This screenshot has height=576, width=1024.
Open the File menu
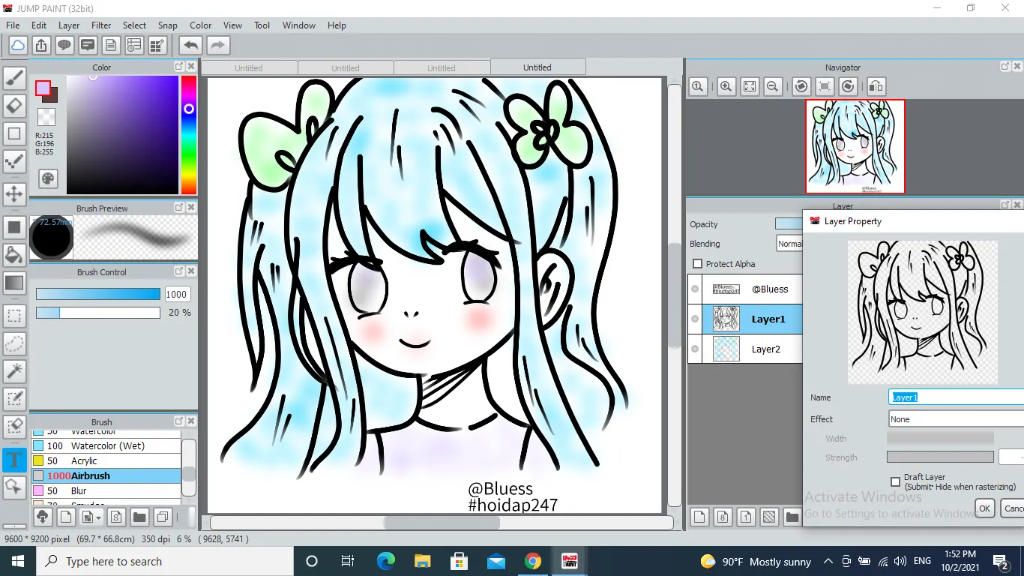click(x=13, y=25)
